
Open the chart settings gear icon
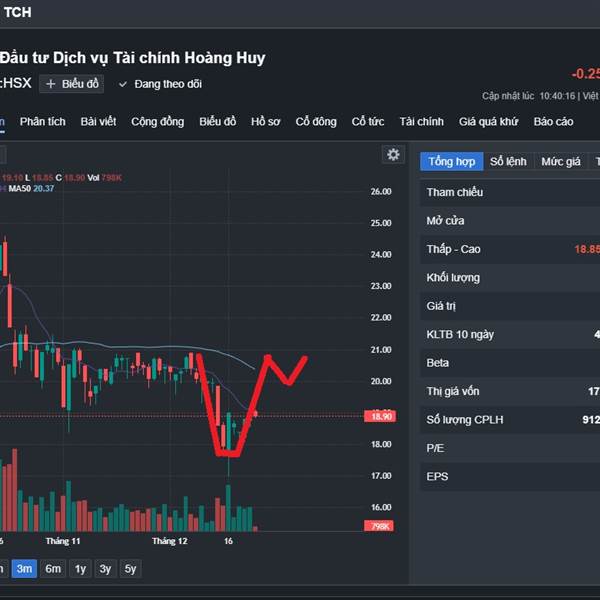[393, 154]
